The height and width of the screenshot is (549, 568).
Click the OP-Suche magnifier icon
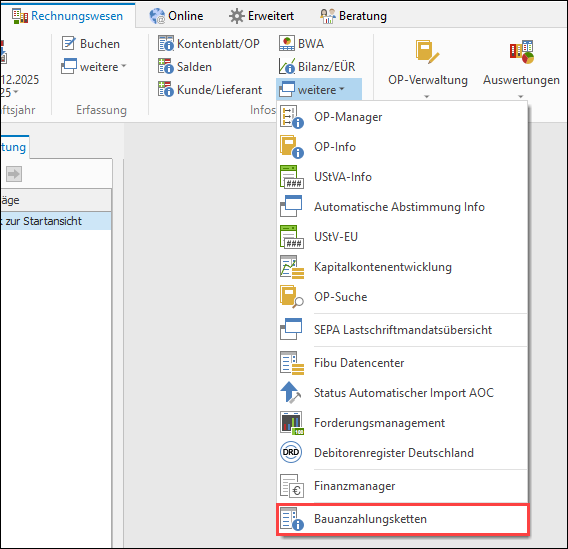pos(292,297)
